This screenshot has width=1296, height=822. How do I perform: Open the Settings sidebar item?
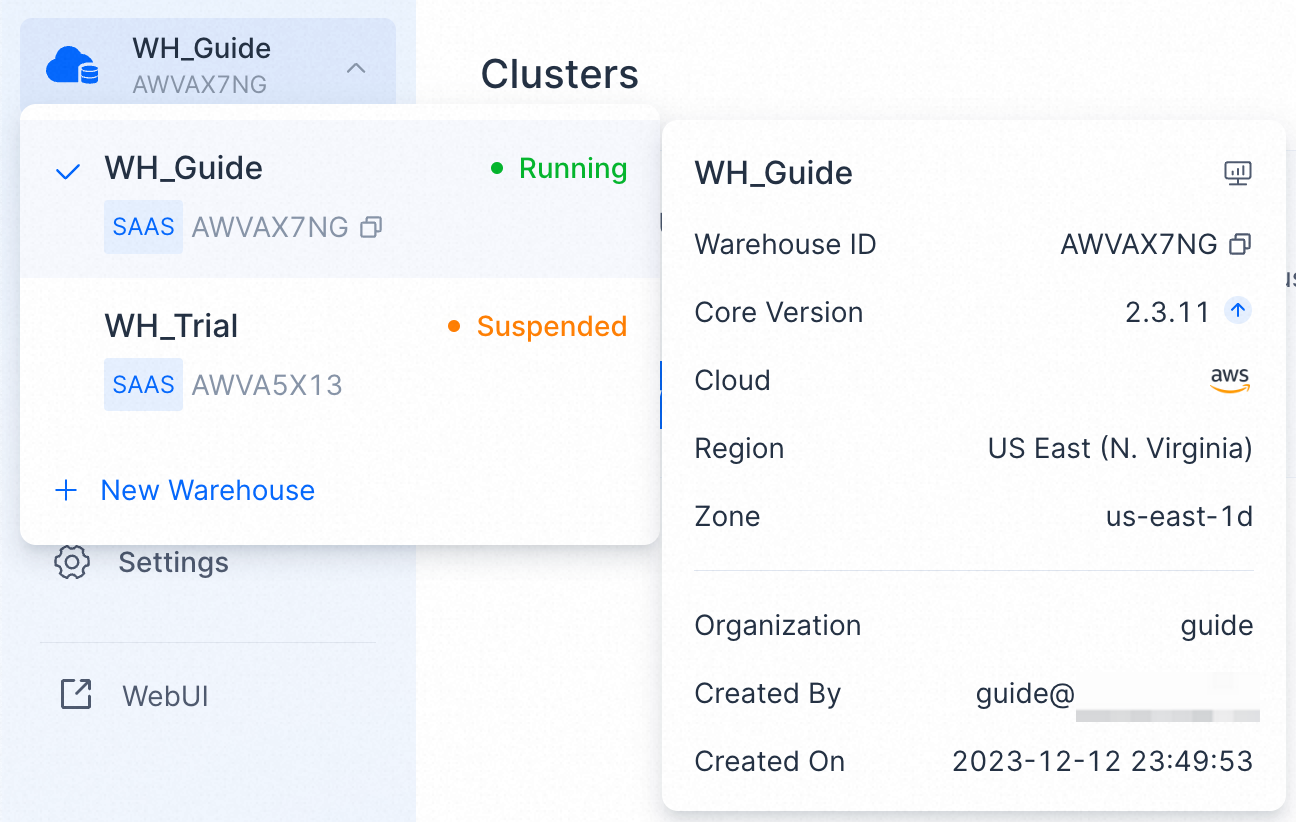pyautogui.click(x=173, y=562)
